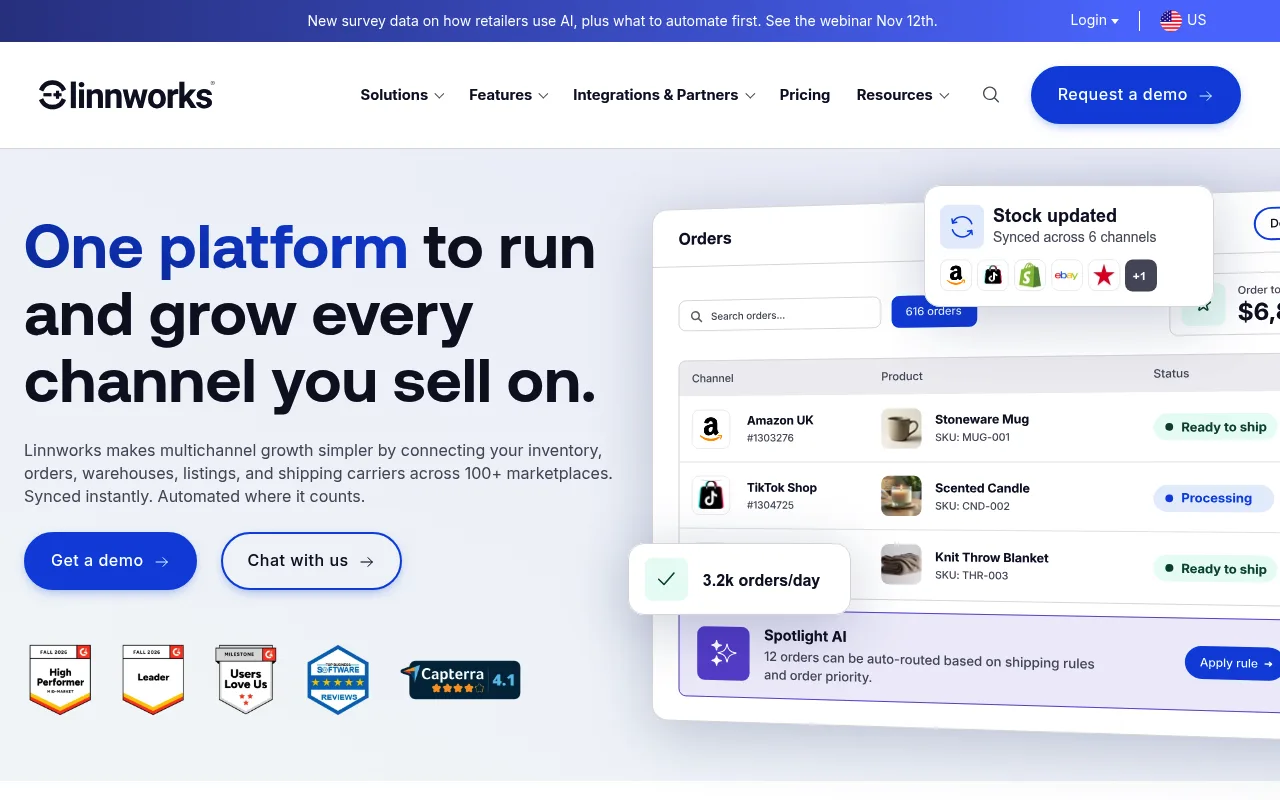Click the Orders panel heading

tap(705, 239)
